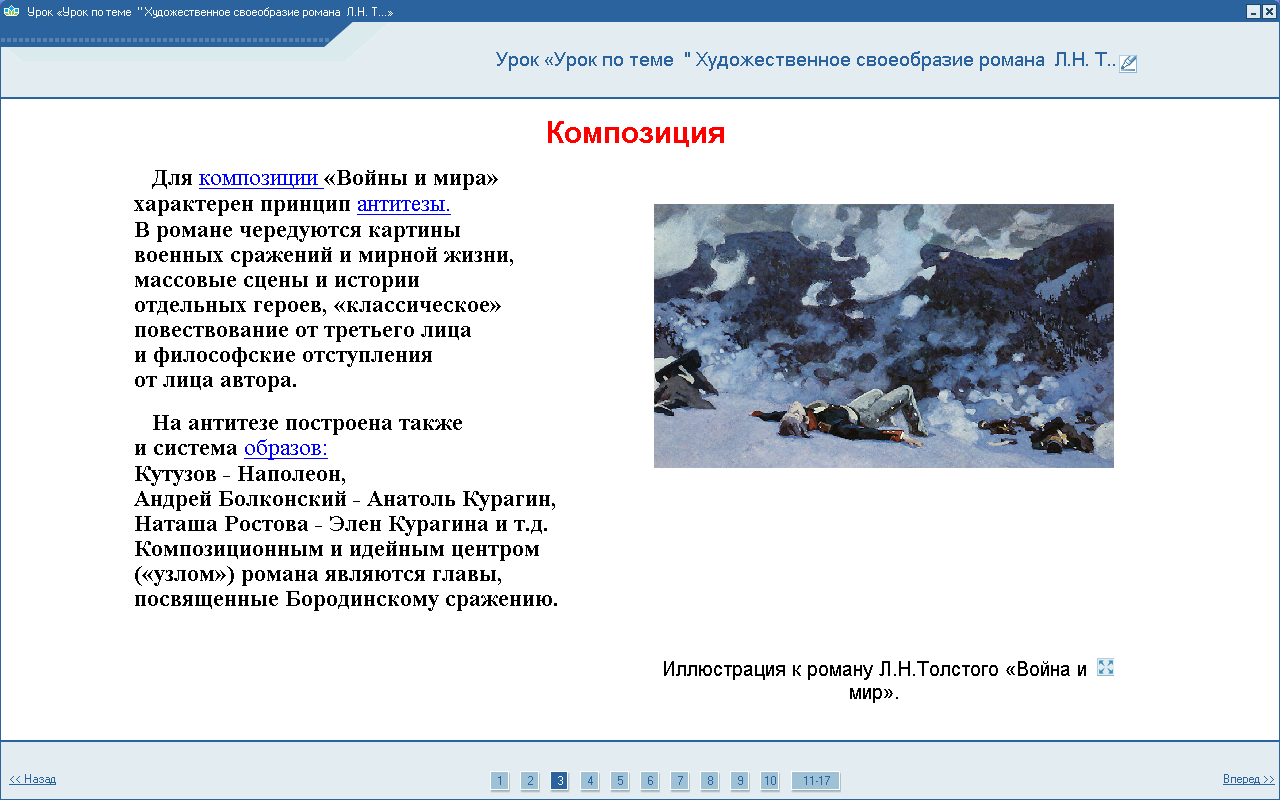This screenshot has width=1280, height=800.
Task: Close the lesson window
Action: tap(1269, 10)
